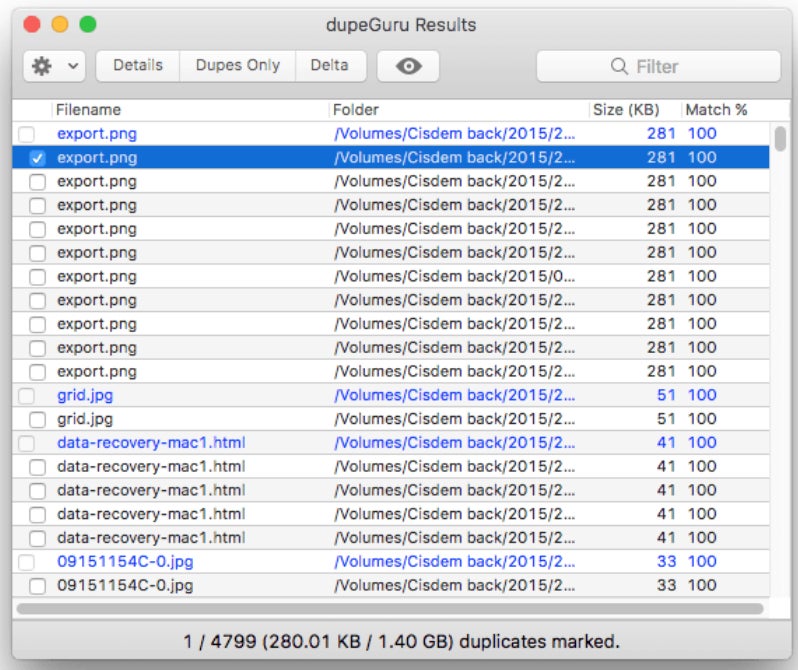
Task: Select the black 09151154C-0.jpg filename
Action: click(x=125, y=585)
